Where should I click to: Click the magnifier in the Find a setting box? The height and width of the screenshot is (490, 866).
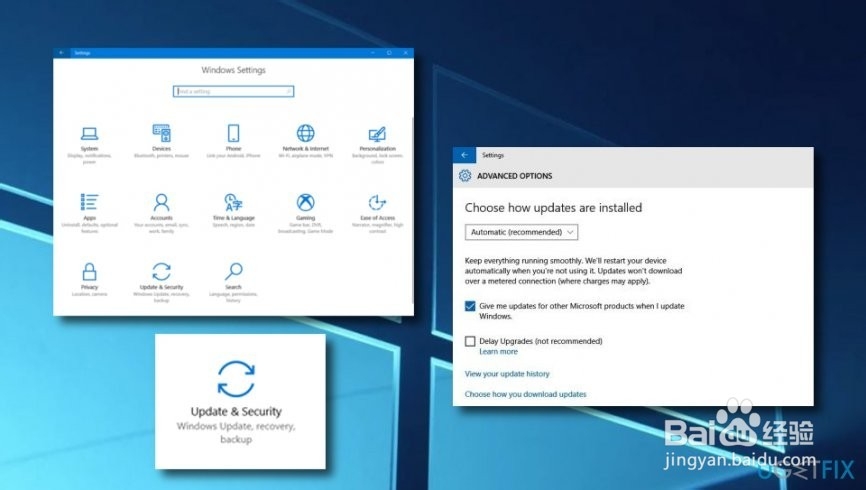[289, 91]
